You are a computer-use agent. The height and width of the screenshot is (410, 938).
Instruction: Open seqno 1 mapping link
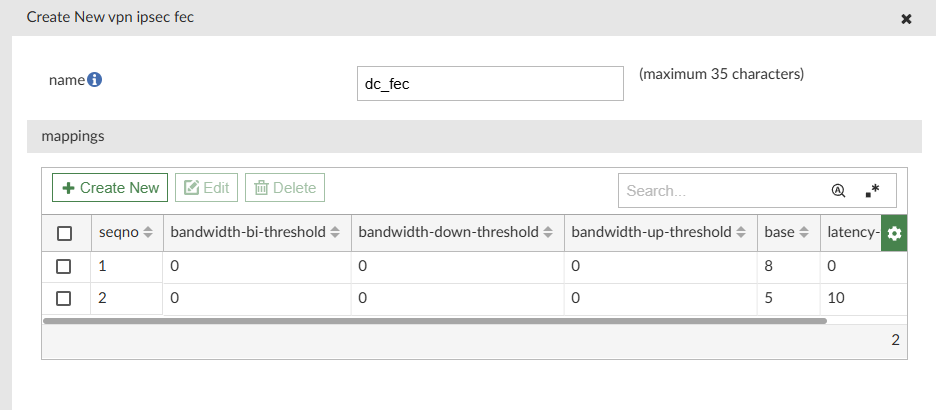103,267
